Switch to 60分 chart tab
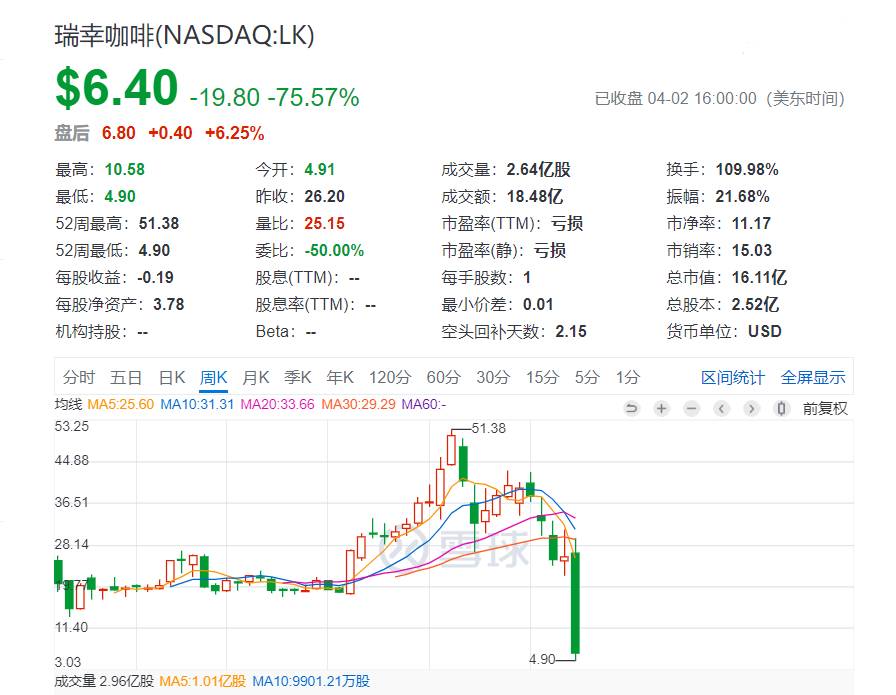896x695 pixels. [443, 377]
